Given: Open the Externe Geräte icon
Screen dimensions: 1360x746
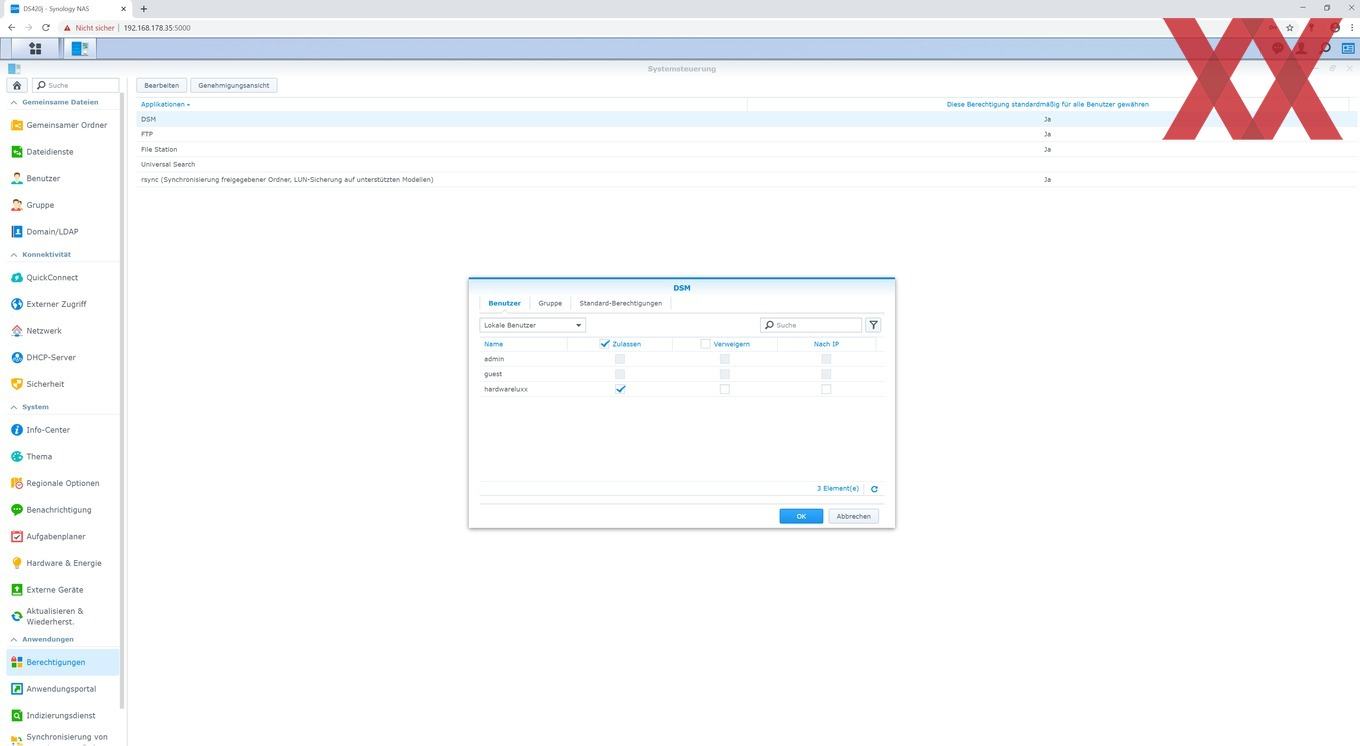Looking at the screenshot, I should point(17,590).
